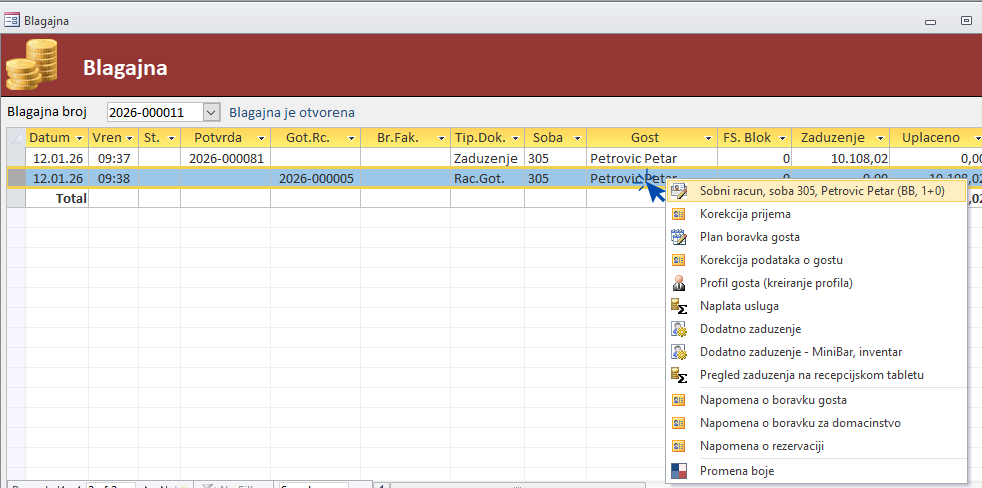Expand the Datum column filter arrow
The width and height of the screenshot is (982, 488).
pyautogui.click(x=79, y=138)
